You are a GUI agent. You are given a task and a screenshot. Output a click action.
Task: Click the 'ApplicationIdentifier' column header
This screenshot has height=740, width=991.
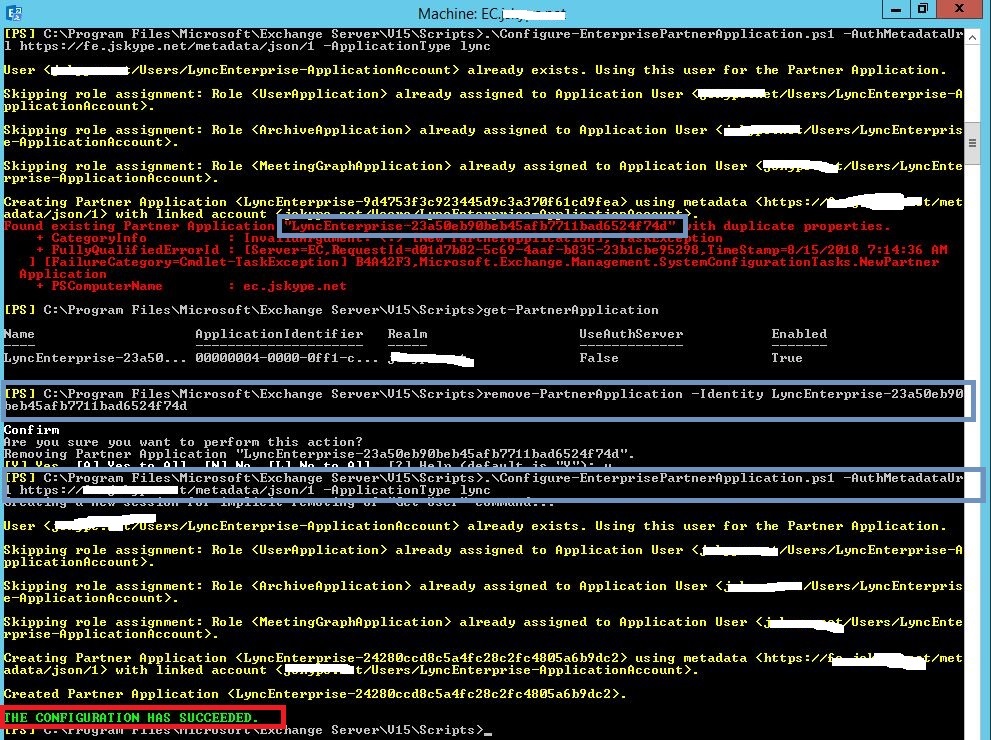tap(279, 334)
